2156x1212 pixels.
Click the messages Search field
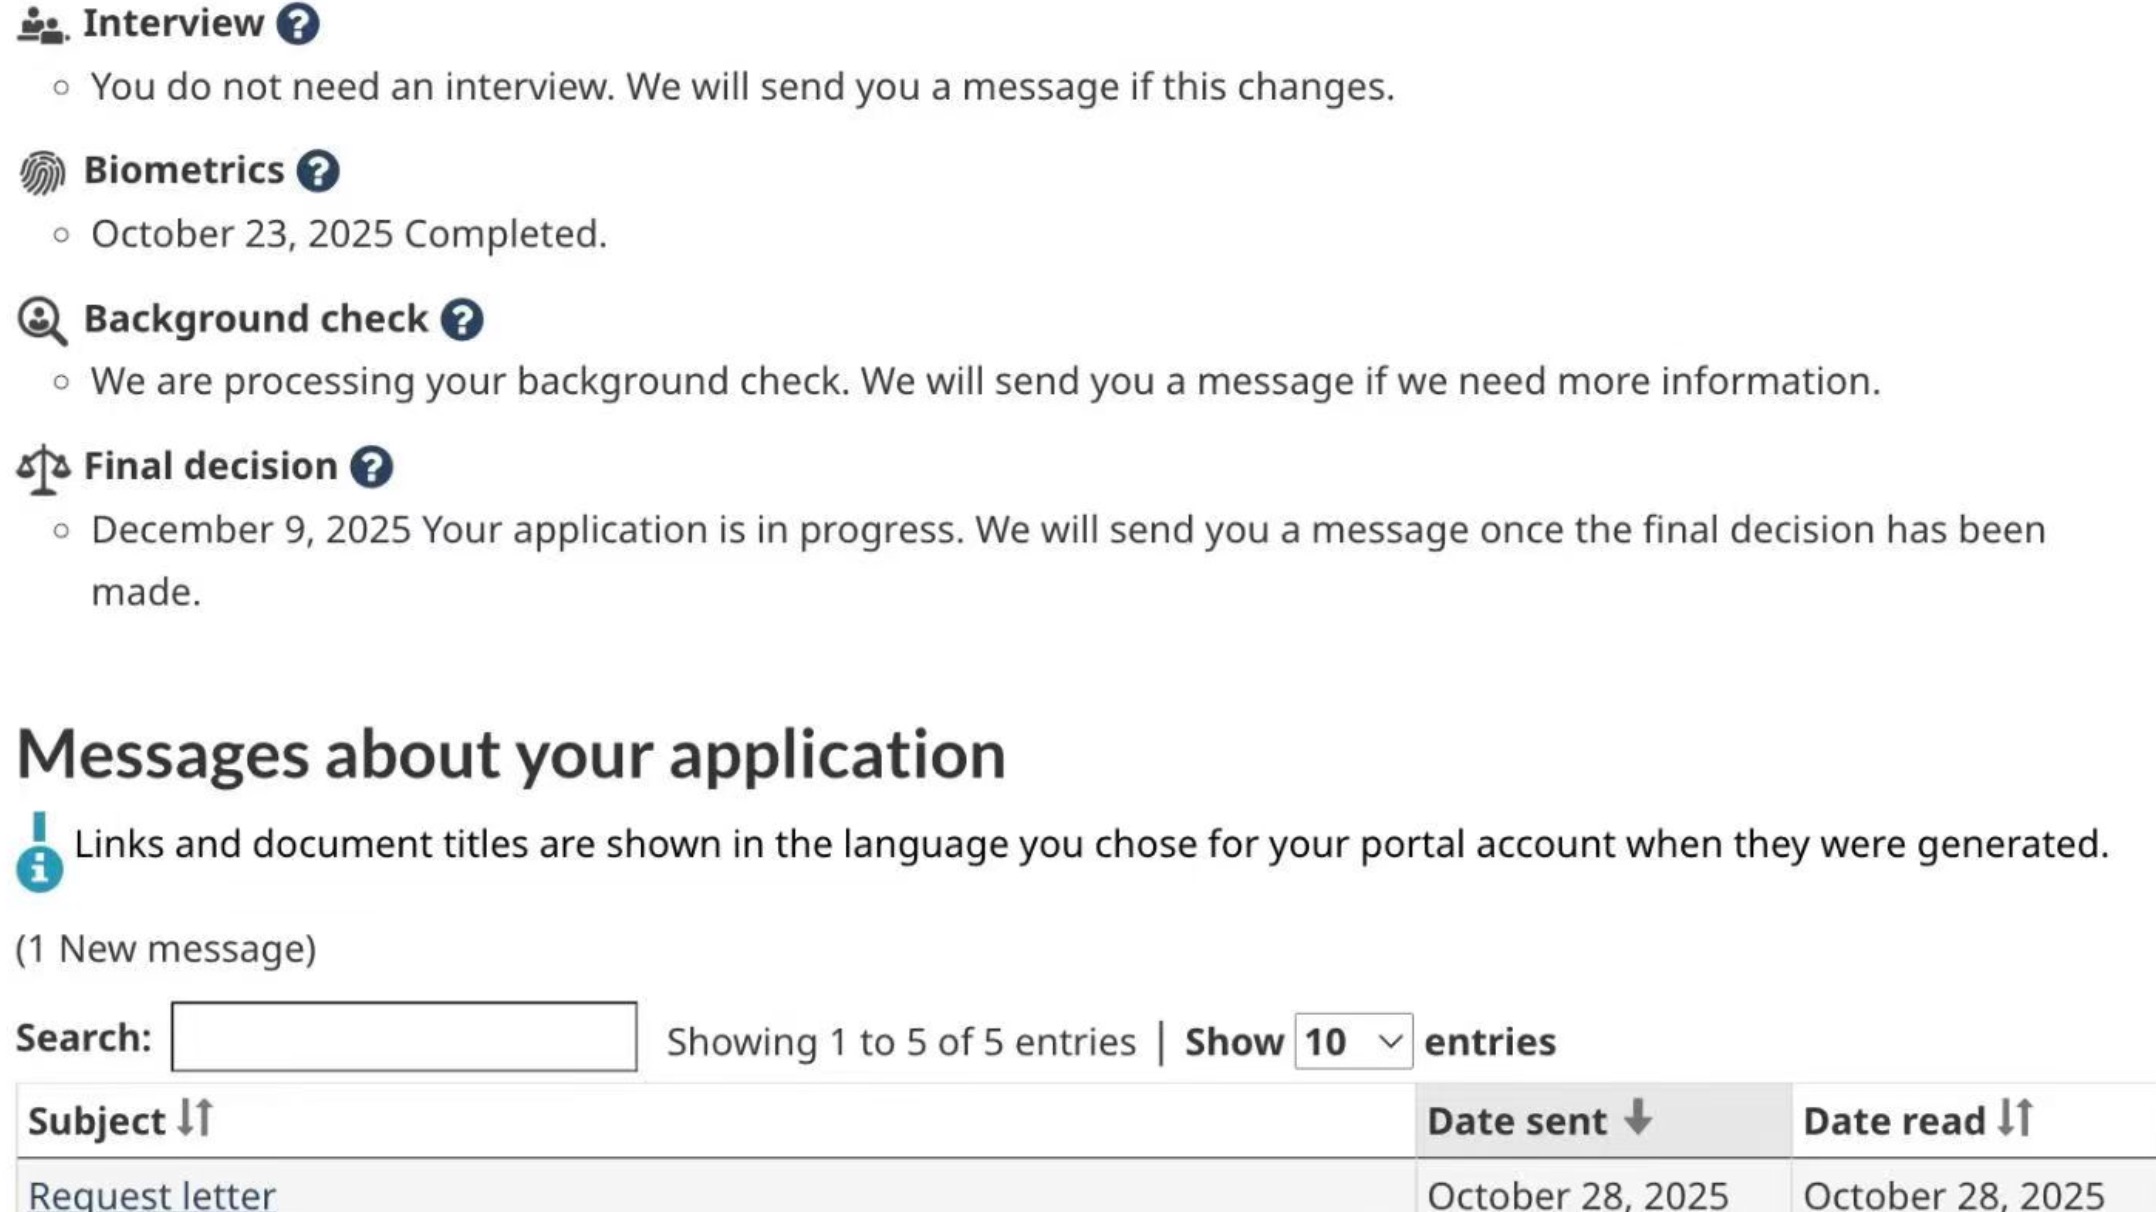click(x=404, y=1037)
